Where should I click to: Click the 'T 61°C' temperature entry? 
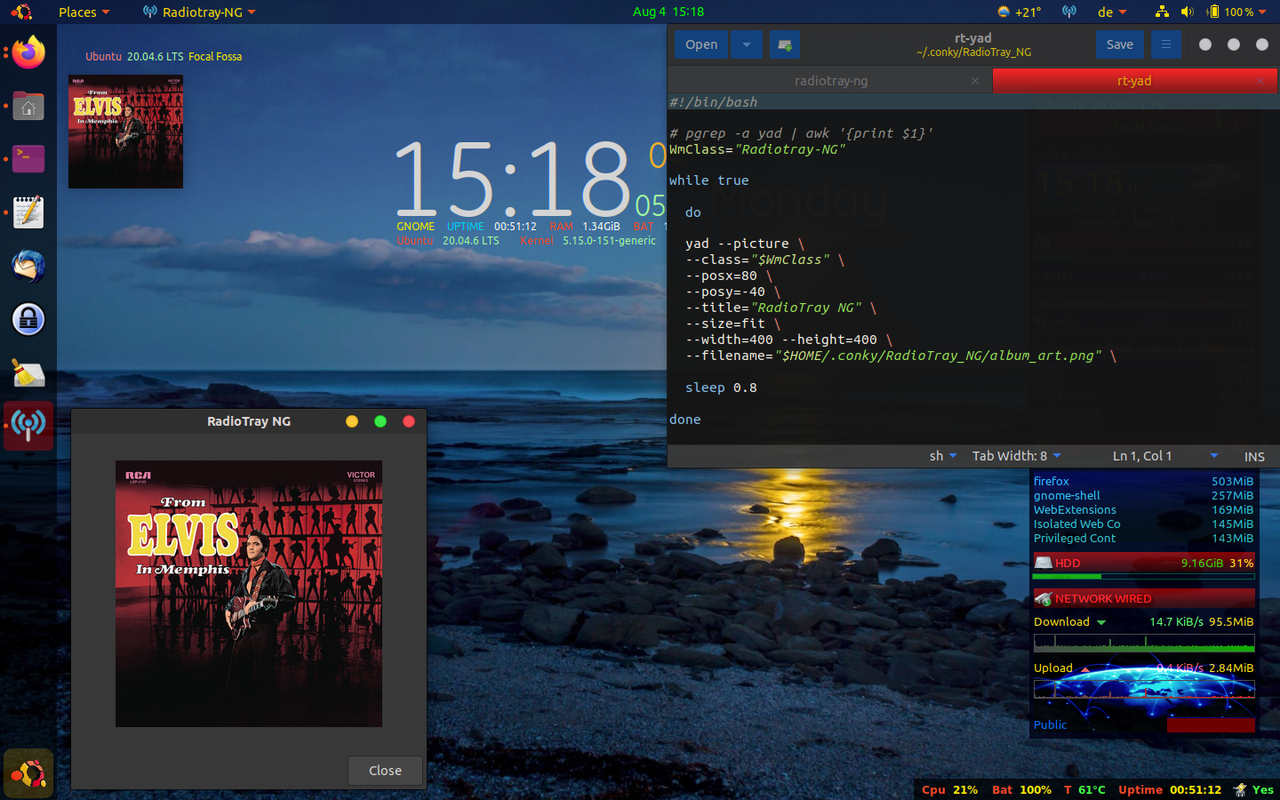coord(1085,790)
